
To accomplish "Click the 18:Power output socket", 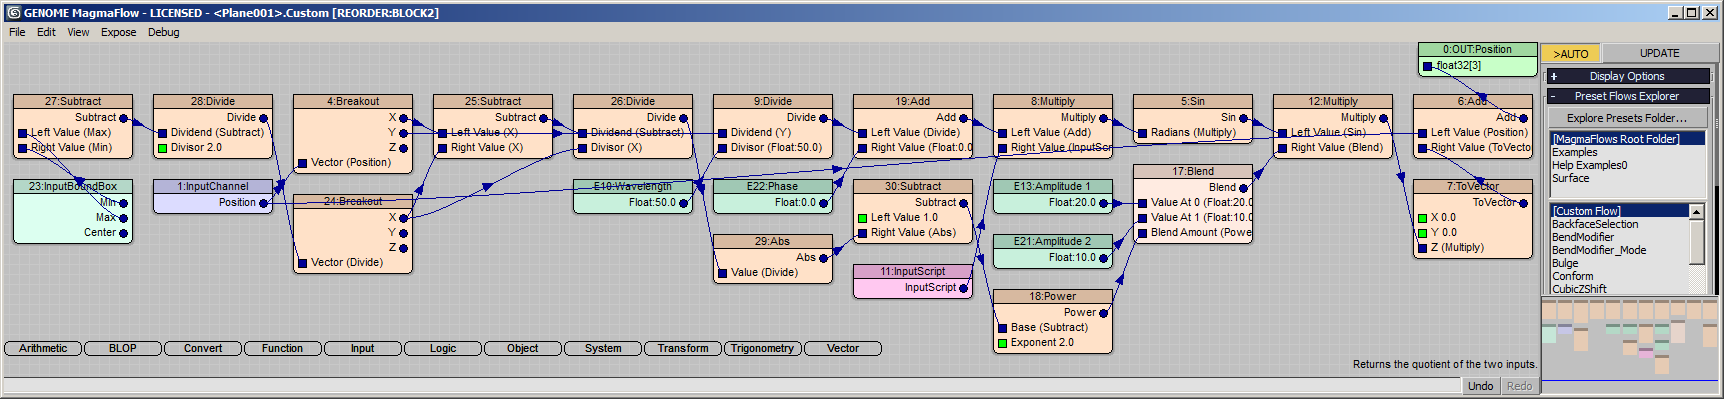I will pyautogui.click(x=1103, y=313).
